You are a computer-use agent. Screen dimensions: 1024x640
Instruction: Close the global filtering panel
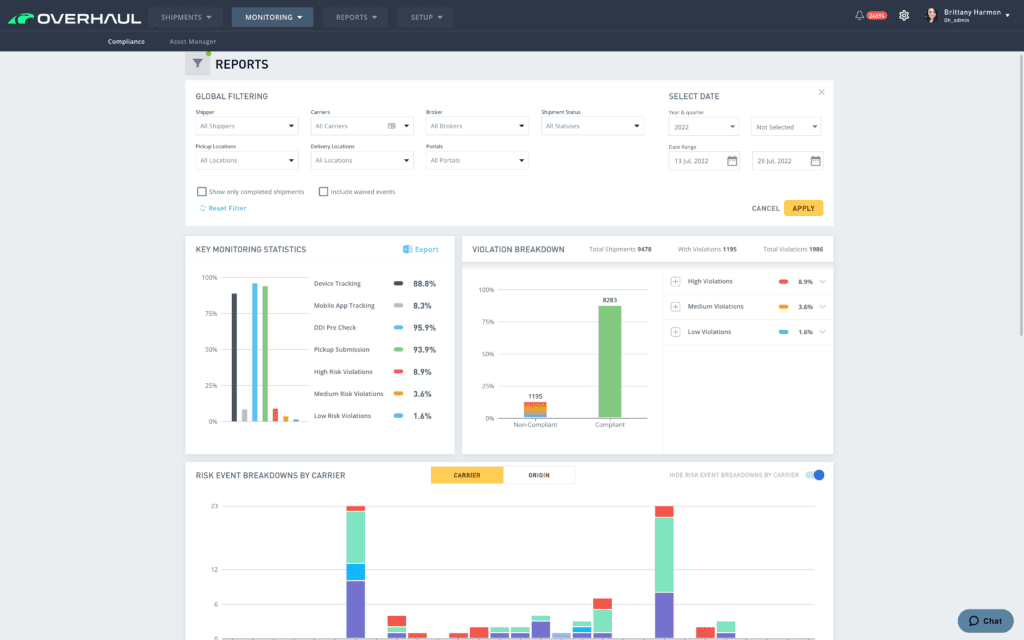pyautogui.click(x=821, y=92)
